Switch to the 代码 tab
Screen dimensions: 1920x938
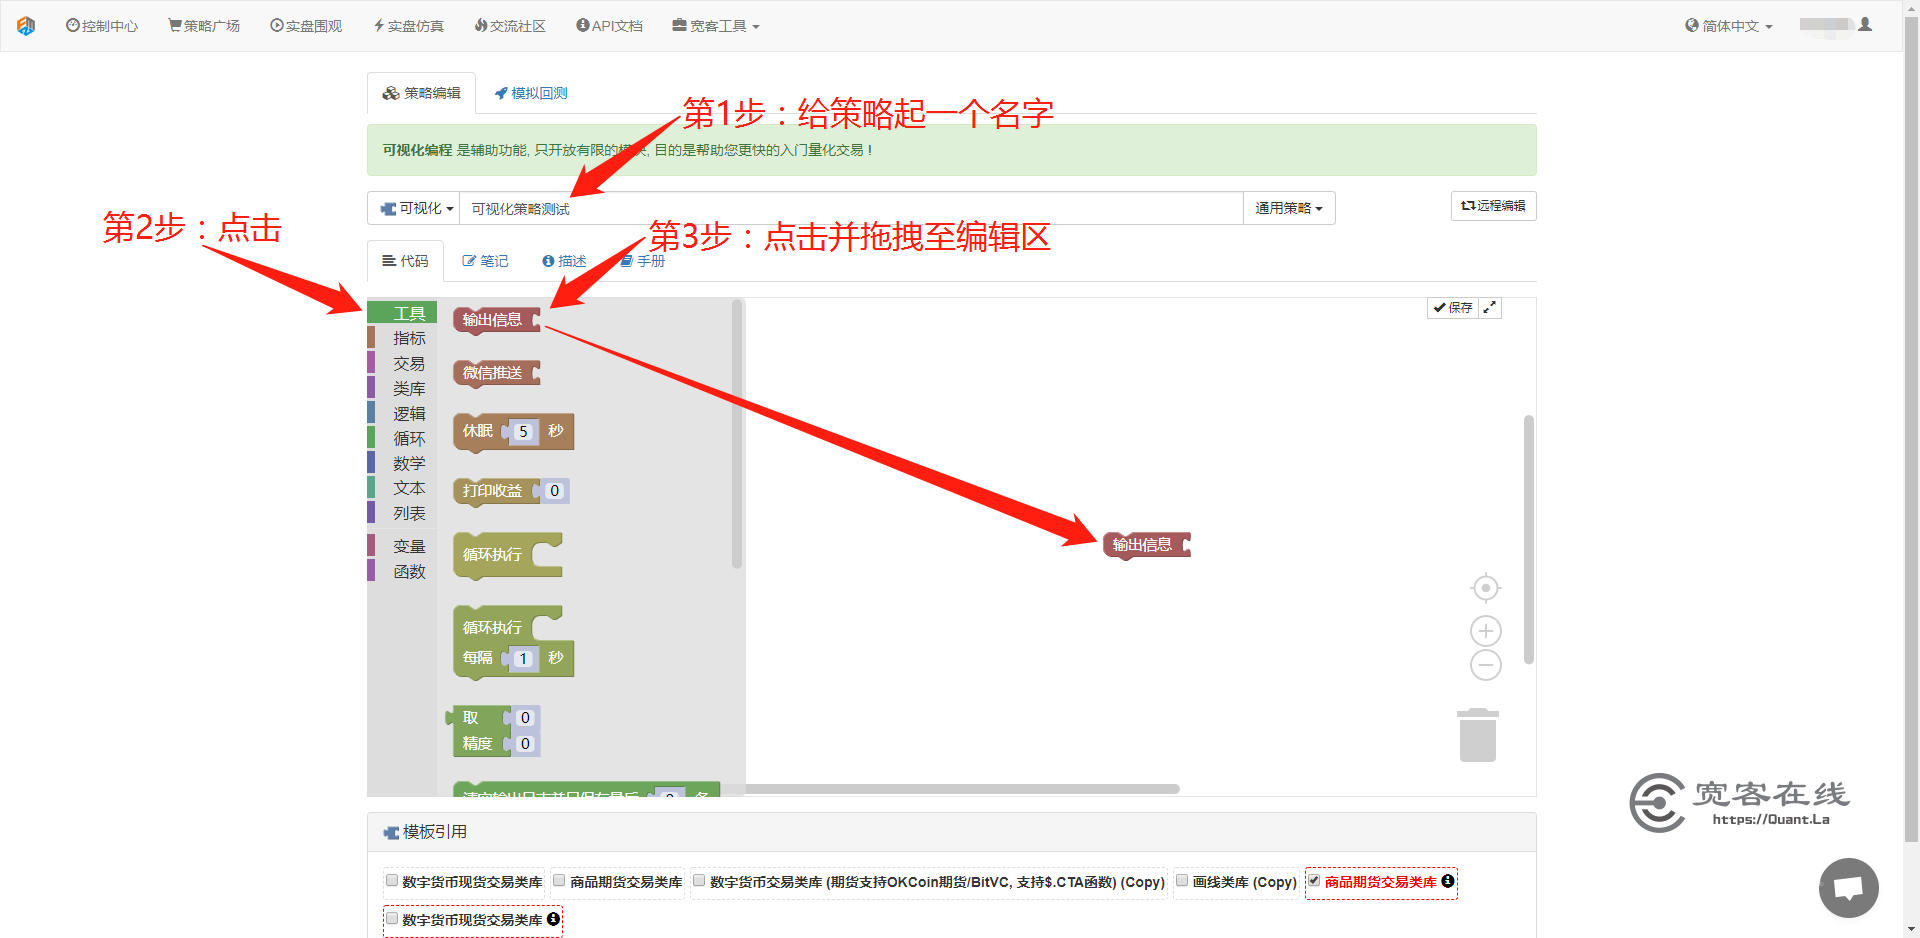405,261
